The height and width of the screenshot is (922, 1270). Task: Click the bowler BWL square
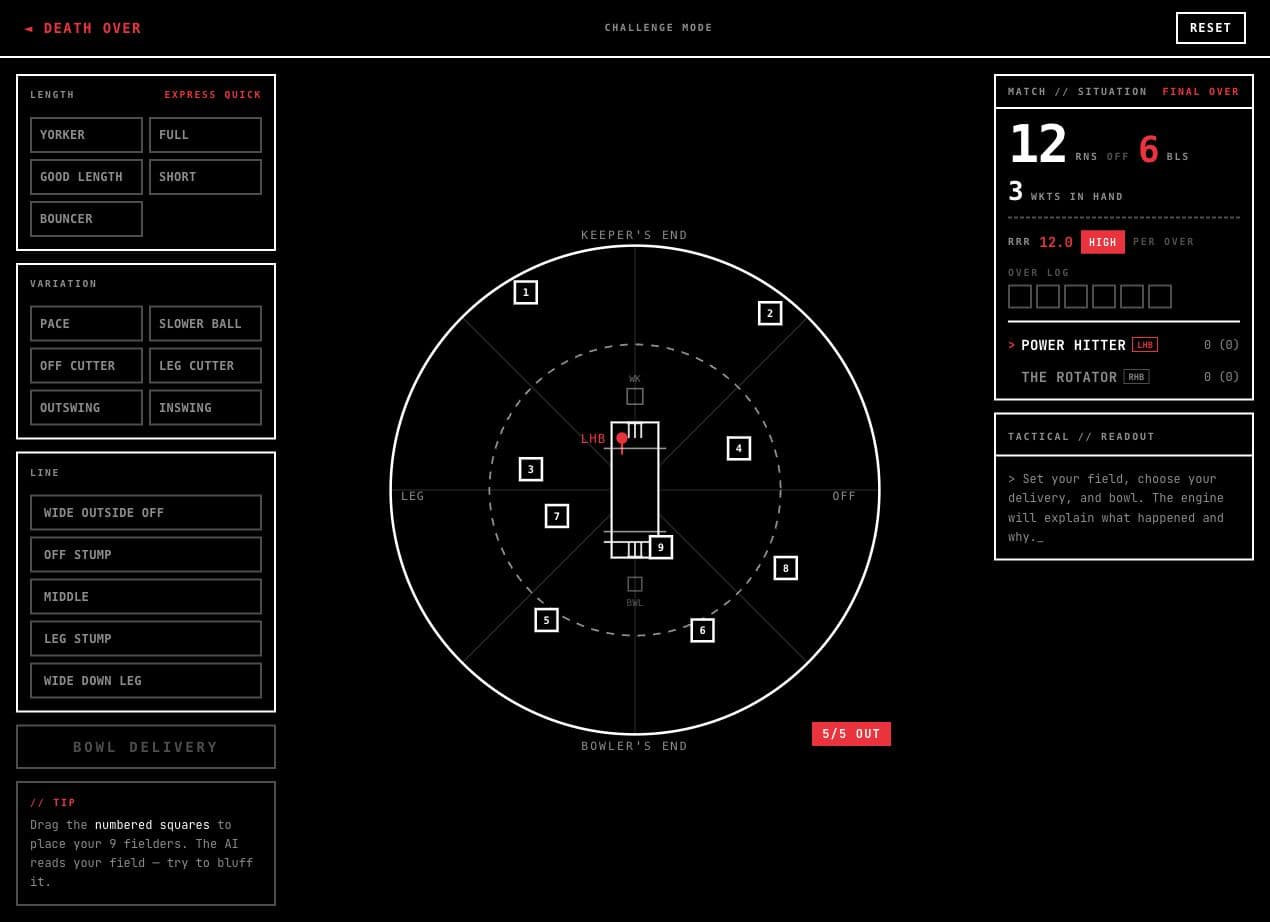click(635, 584)
